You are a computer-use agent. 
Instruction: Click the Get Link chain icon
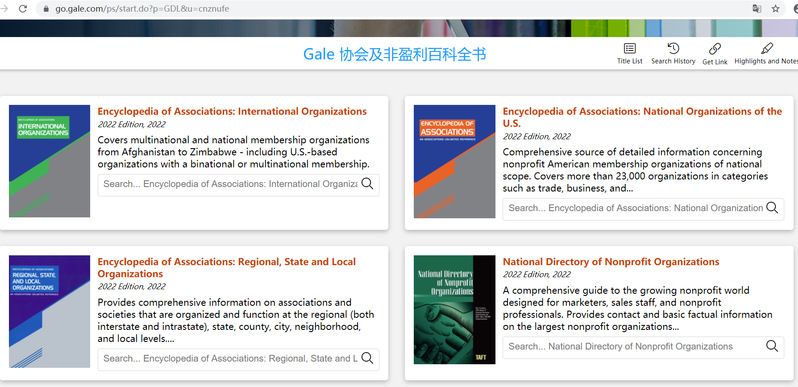coord(715,49)
